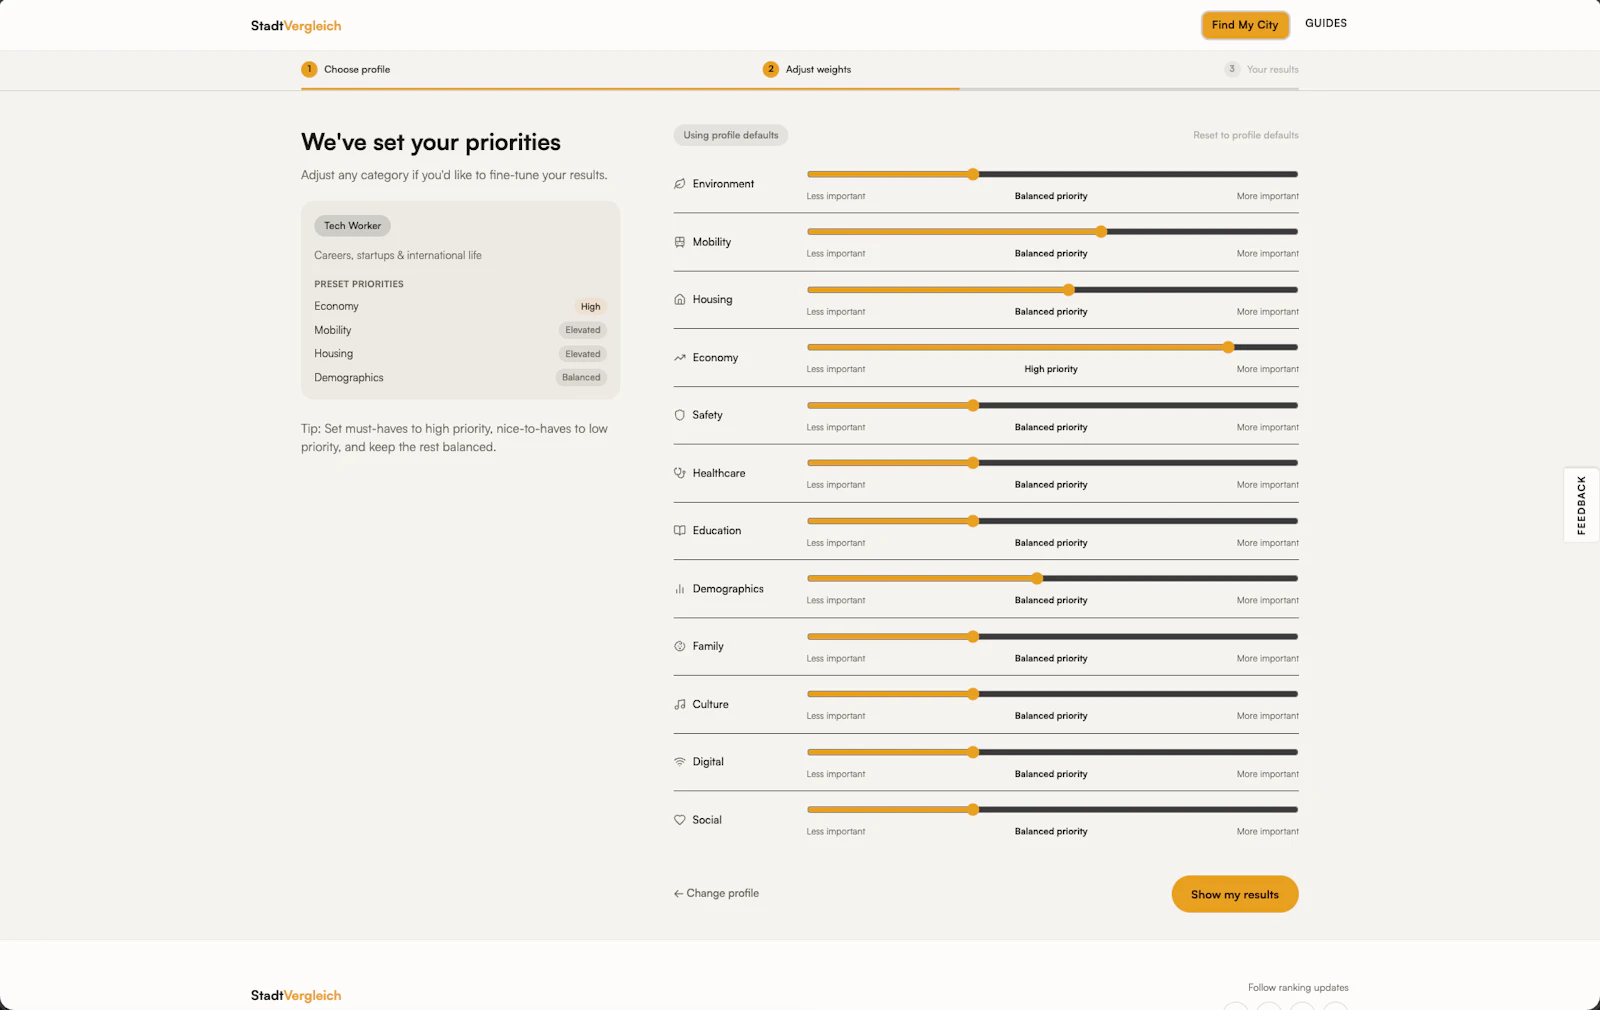The height and width of the screenshot is (1010, 1600).
Task: Click the StadtVergleich logo in footer
Action: coord(296,995)
